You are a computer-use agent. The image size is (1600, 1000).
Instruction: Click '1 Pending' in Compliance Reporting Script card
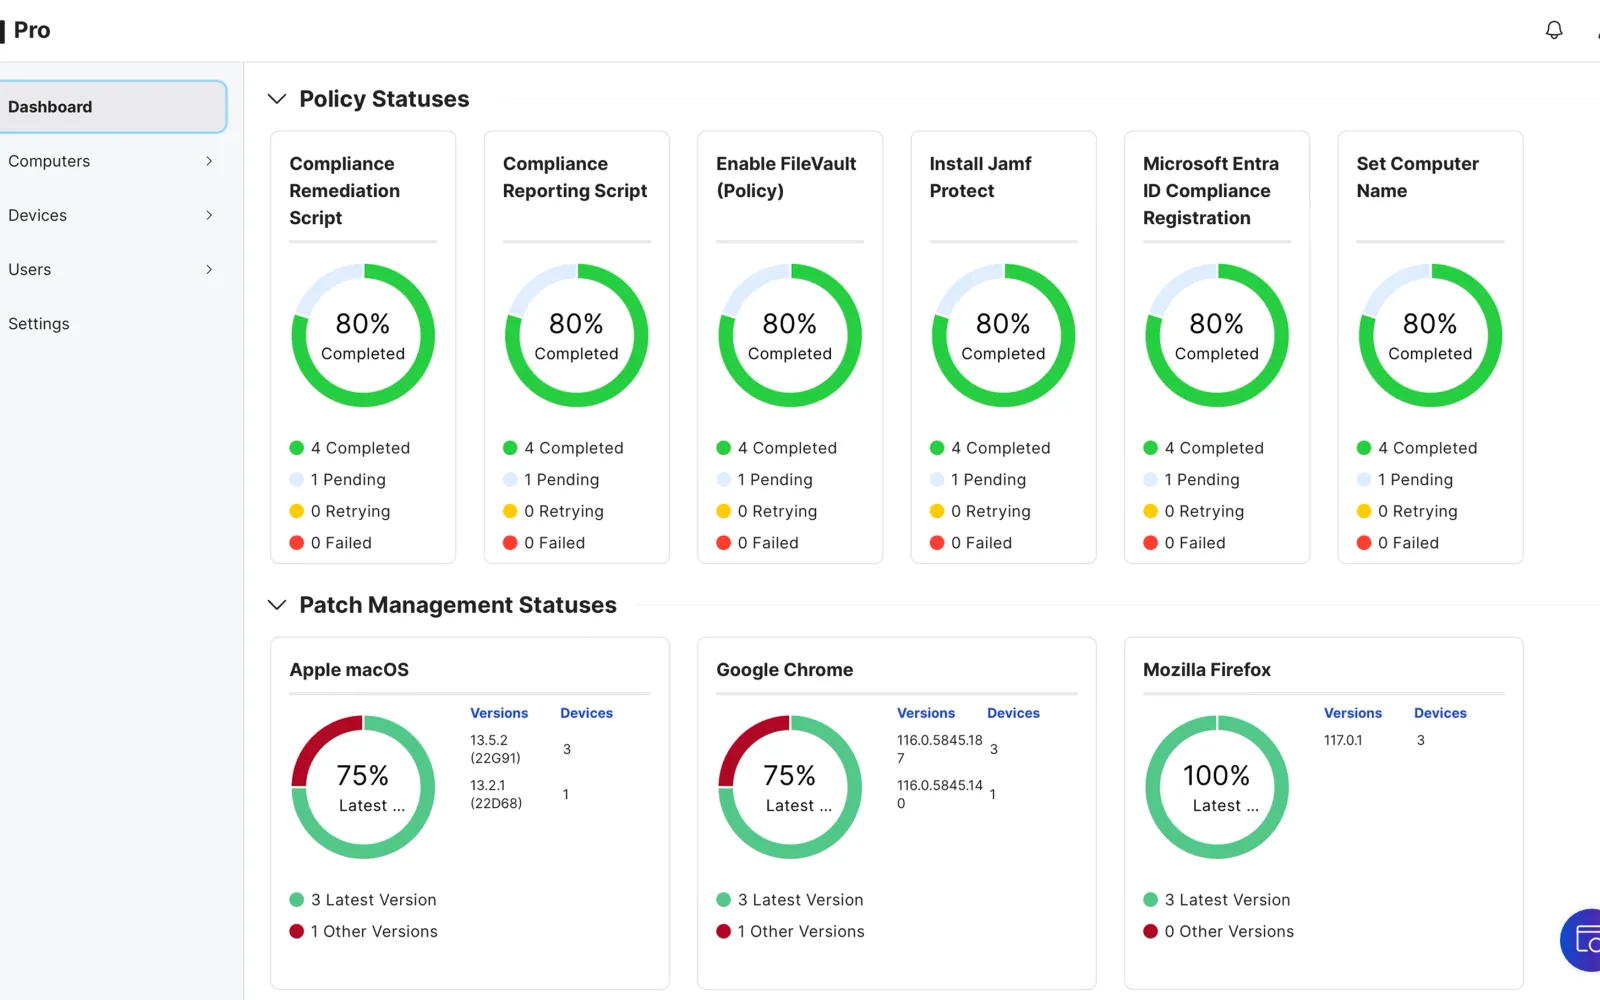click(x=551, y=480)
